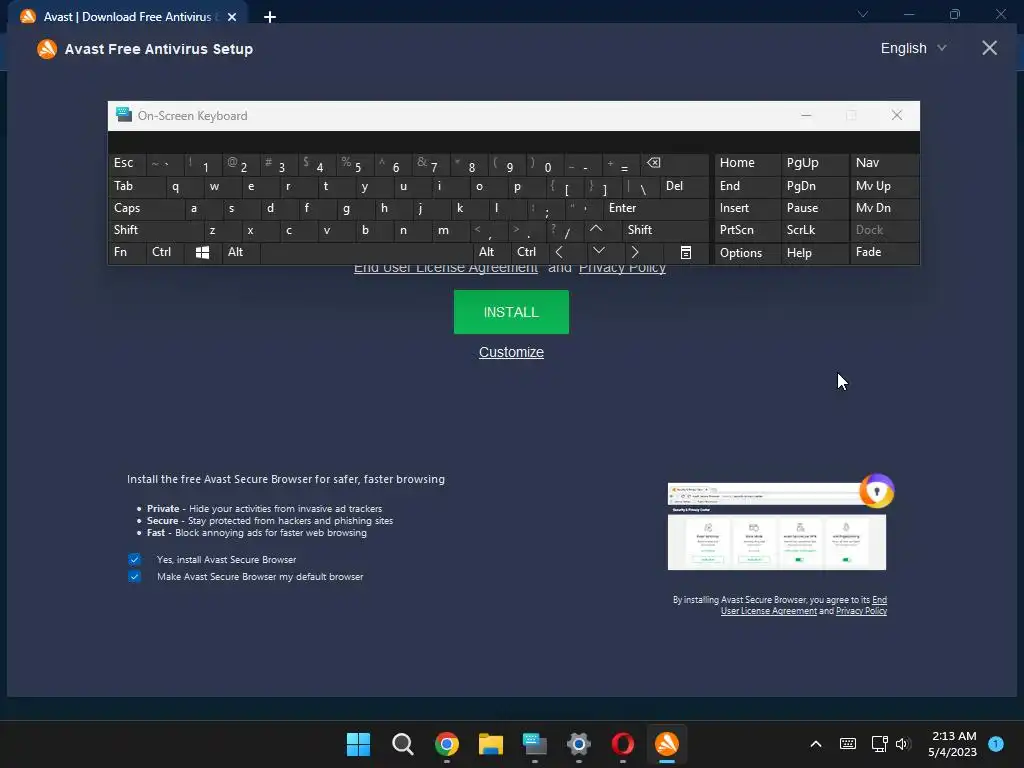Show hidden system tray icons
The height and width of the screenshot is (768, 1024).
click(x=816, y=744)
